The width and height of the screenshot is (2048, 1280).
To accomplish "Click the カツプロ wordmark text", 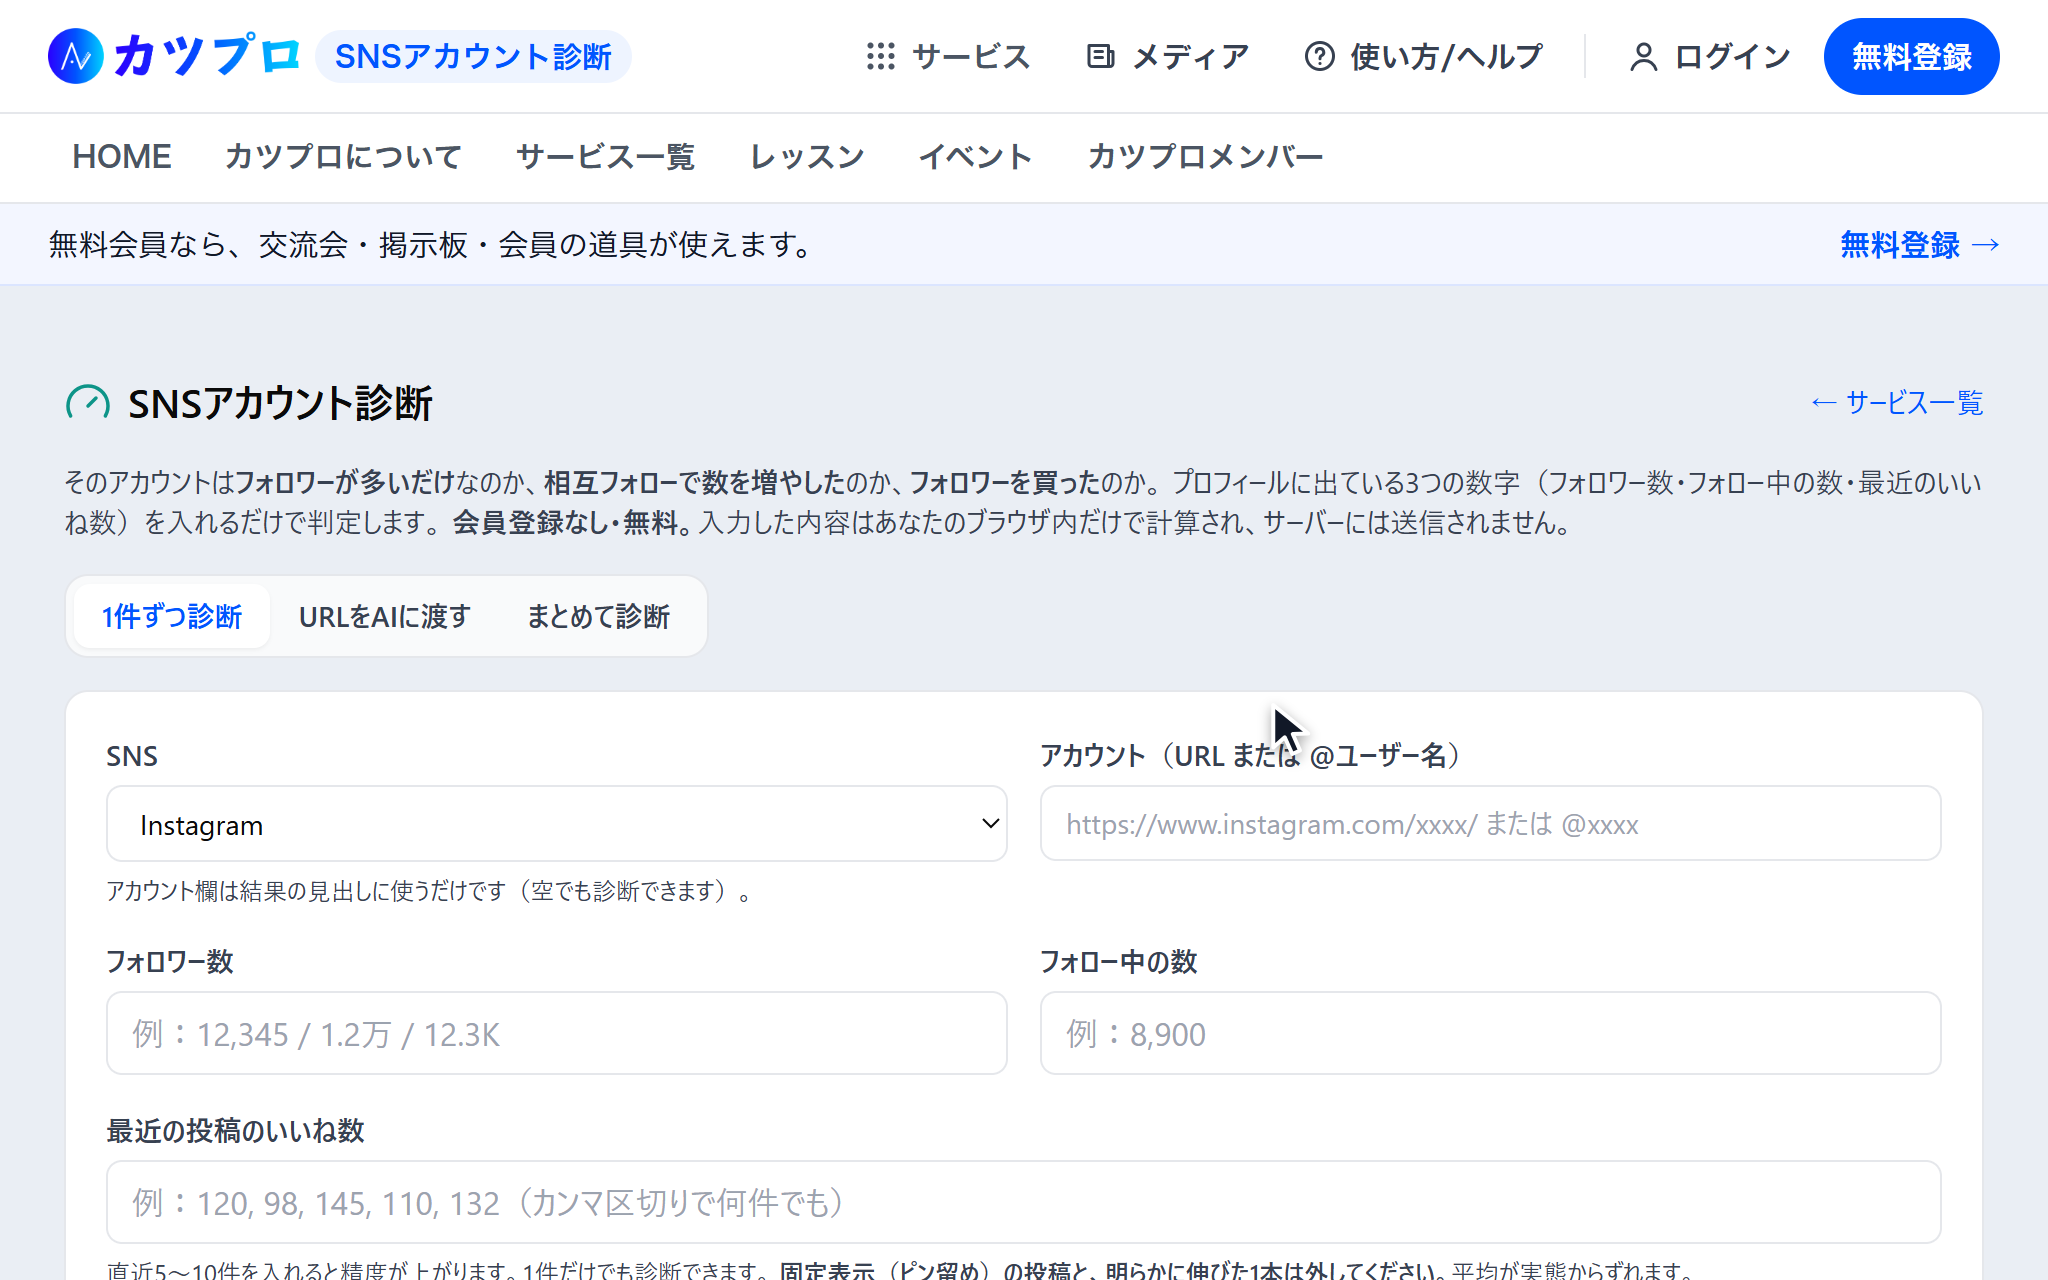I will 207,56.
